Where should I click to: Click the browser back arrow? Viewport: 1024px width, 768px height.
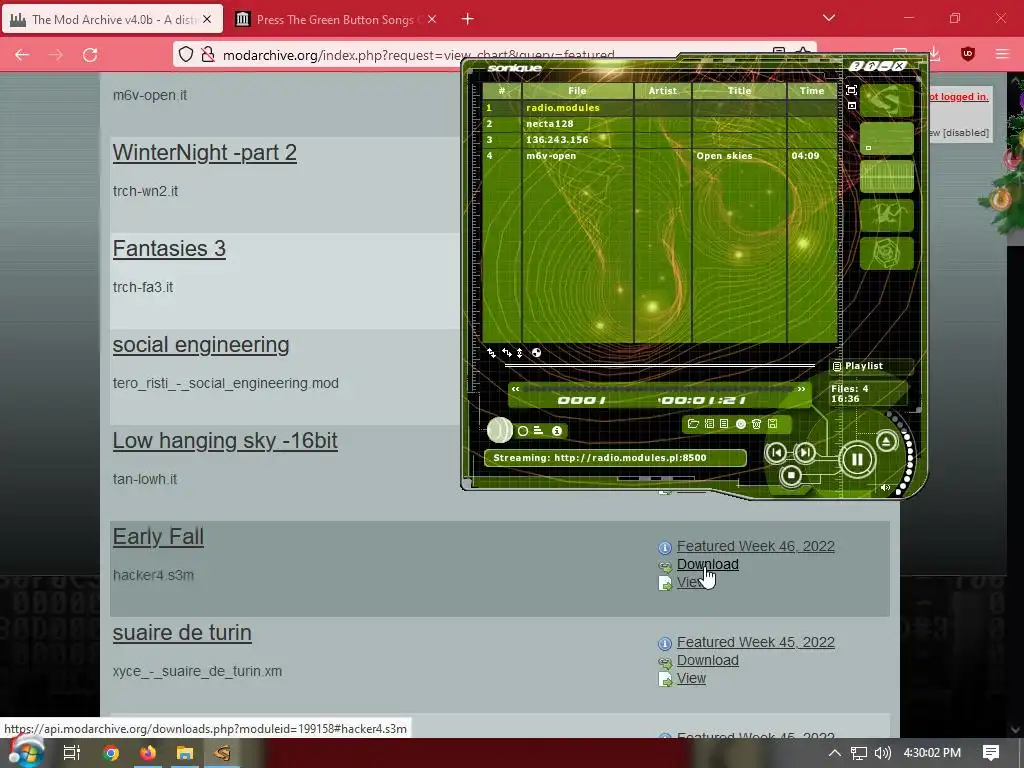coord(22,55)
